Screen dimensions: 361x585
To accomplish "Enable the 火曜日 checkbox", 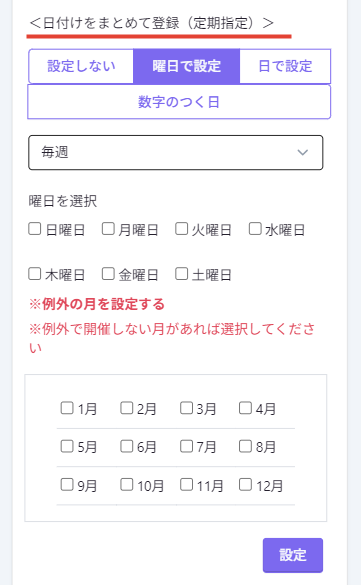I will point(182,229).
